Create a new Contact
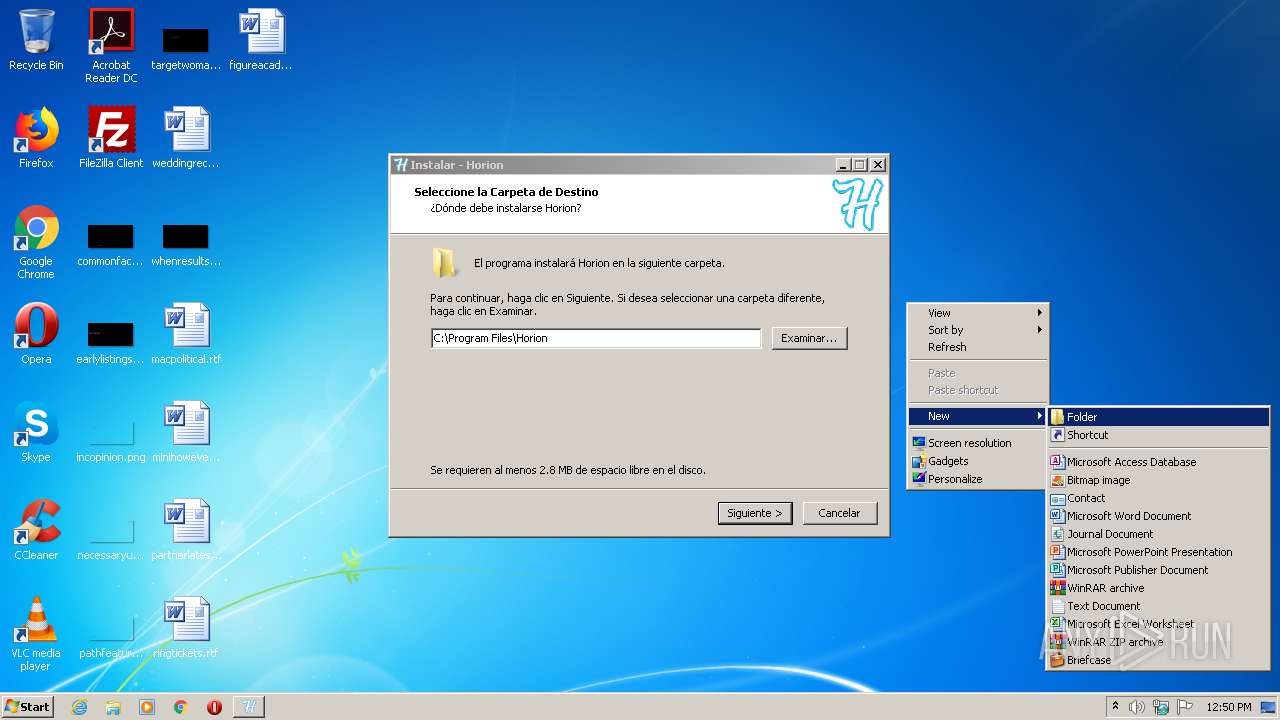1280x720 pixels. pos(1158,498)
